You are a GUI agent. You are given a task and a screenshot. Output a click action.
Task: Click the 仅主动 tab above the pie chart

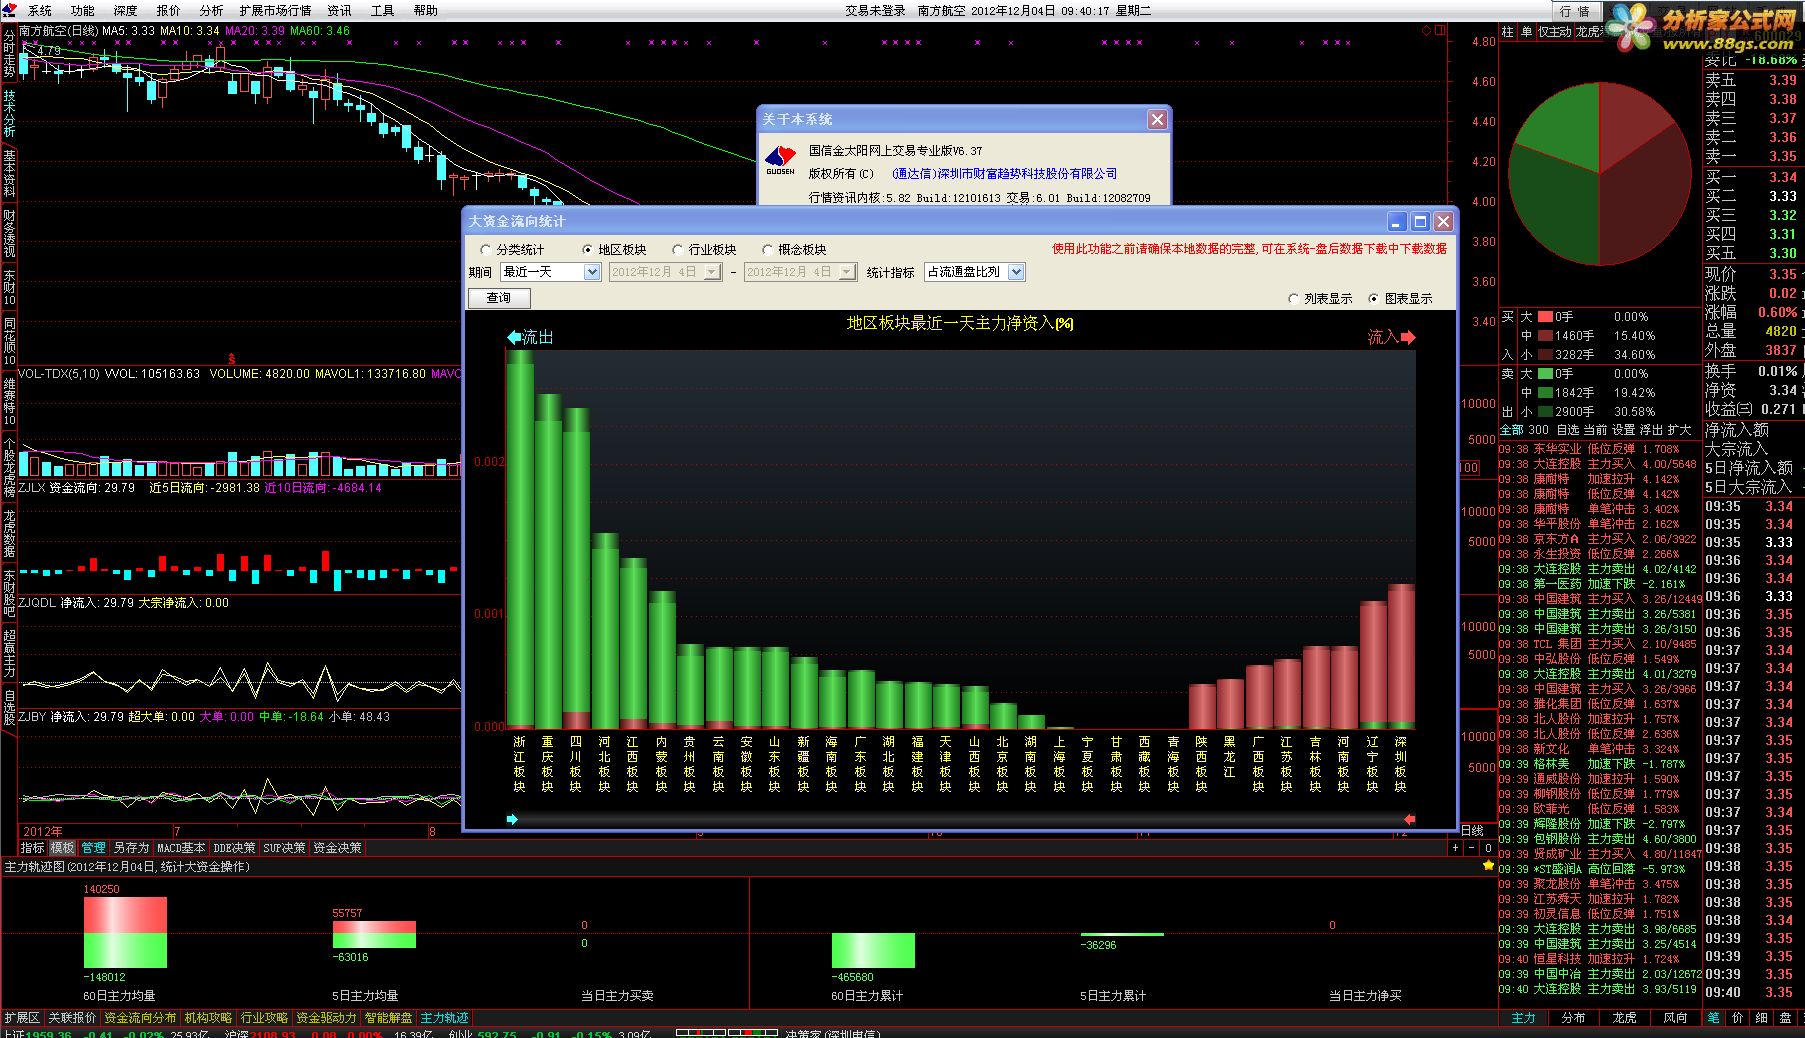point(1554,32)
